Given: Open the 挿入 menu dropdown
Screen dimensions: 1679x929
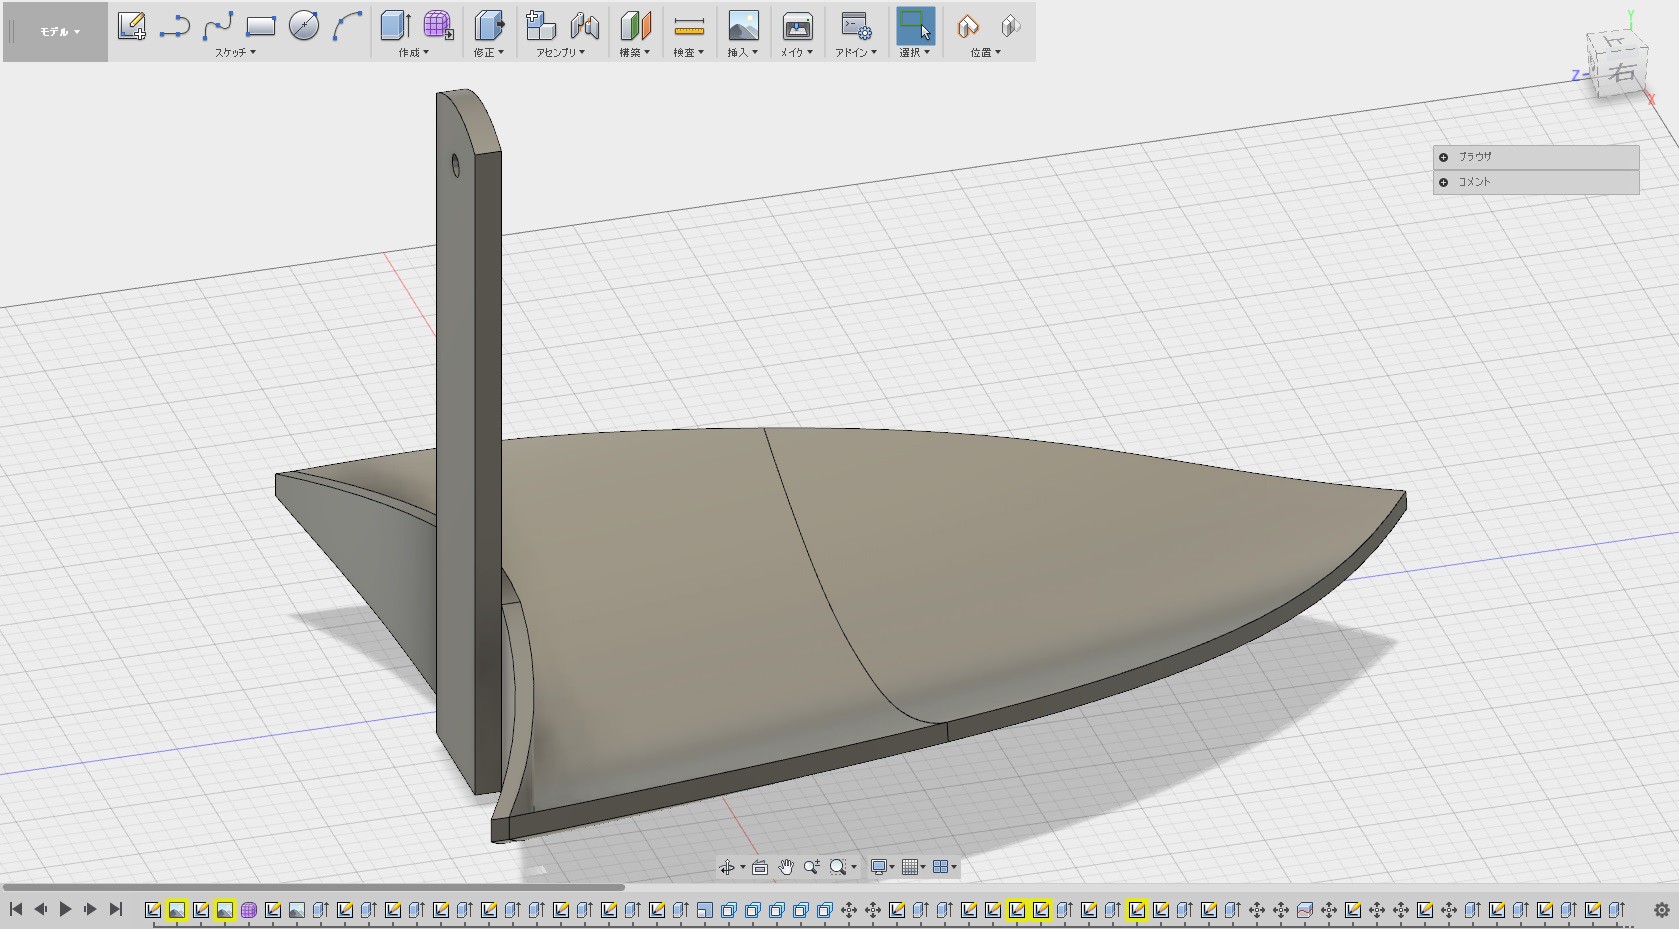Looking at the screenshot, I should (x=743, y=52).
